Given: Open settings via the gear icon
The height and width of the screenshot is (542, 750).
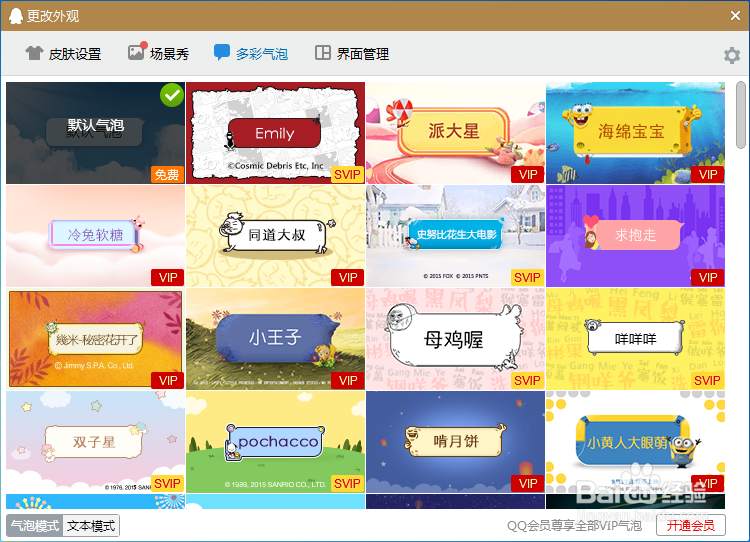Looking at the screenshot, I should (x=732, y=55).
